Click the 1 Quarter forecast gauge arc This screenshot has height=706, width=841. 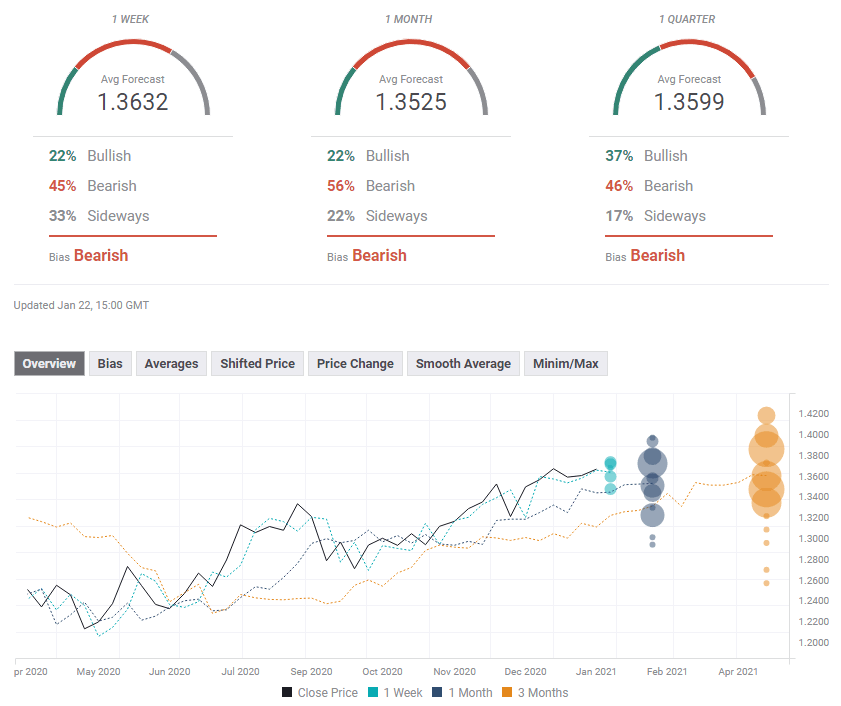click(689, 46)
